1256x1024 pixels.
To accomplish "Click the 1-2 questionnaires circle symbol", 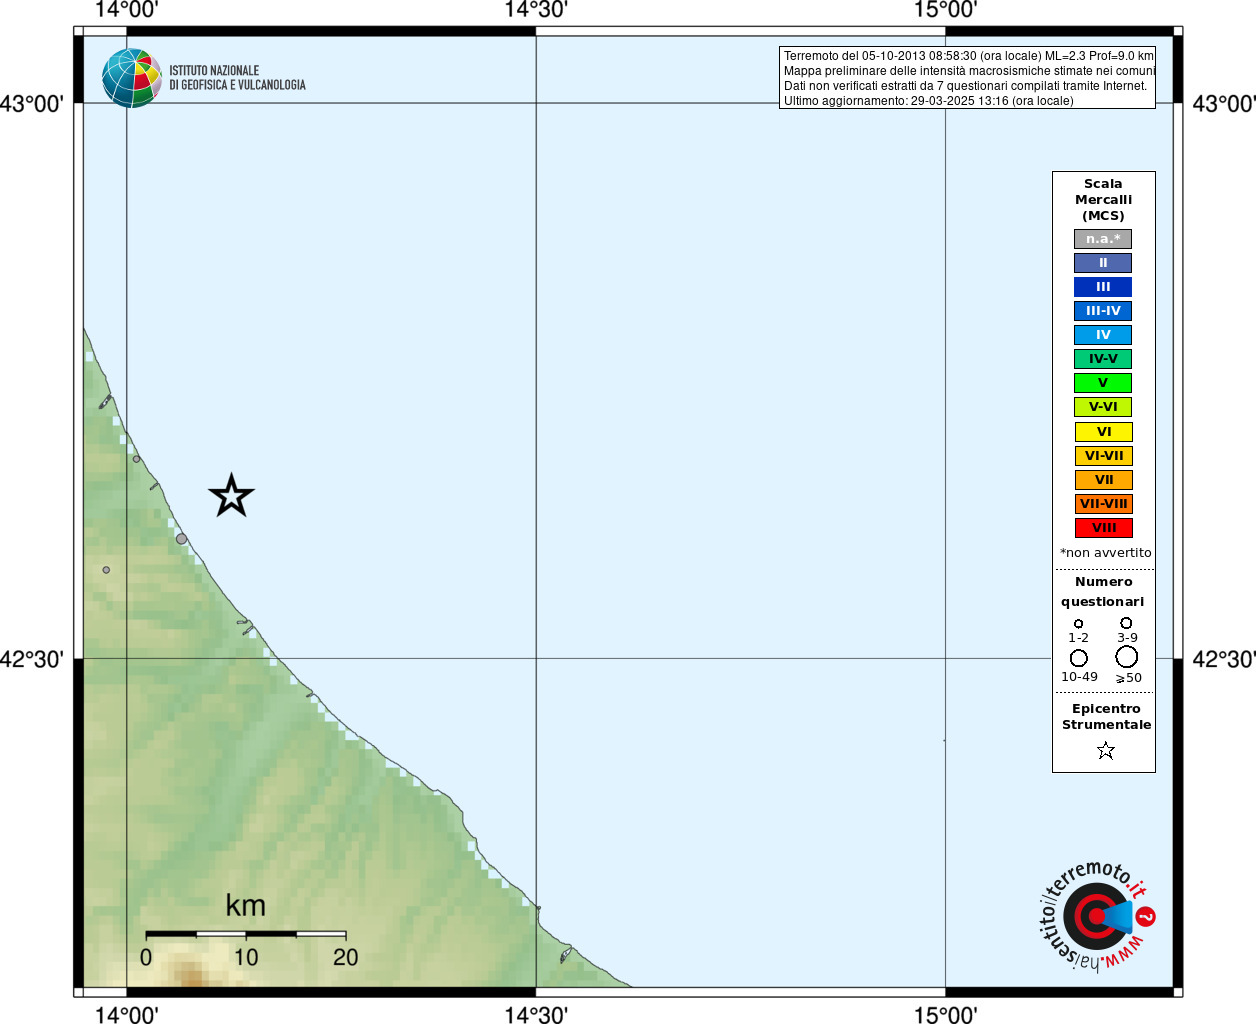I will pyautogui.click(x=1078, y=623).
